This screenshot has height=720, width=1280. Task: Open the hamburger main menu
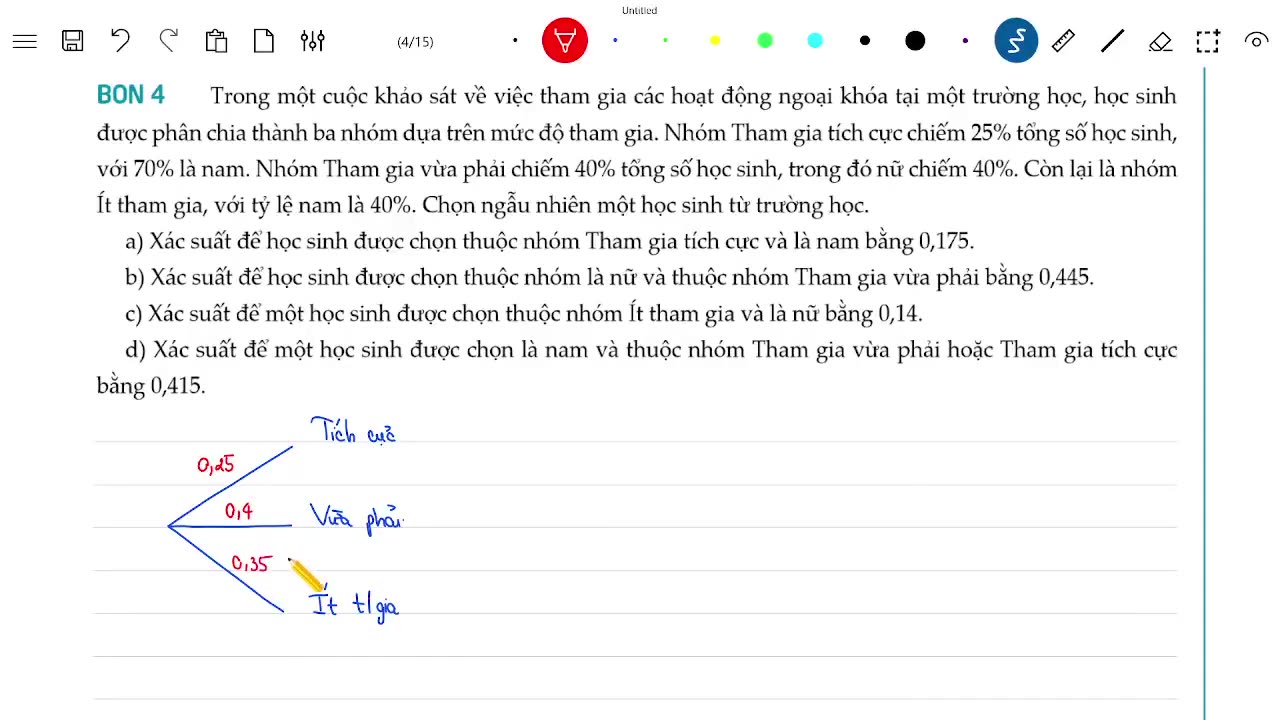click(x=25, y=41)
